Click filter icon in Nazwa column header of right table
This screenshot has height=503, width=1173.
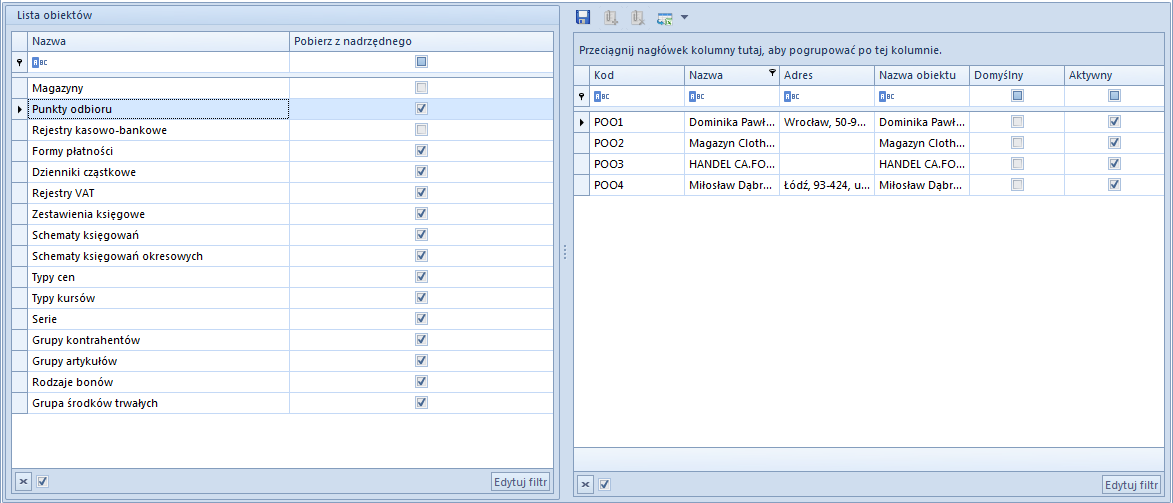(772, 73)
